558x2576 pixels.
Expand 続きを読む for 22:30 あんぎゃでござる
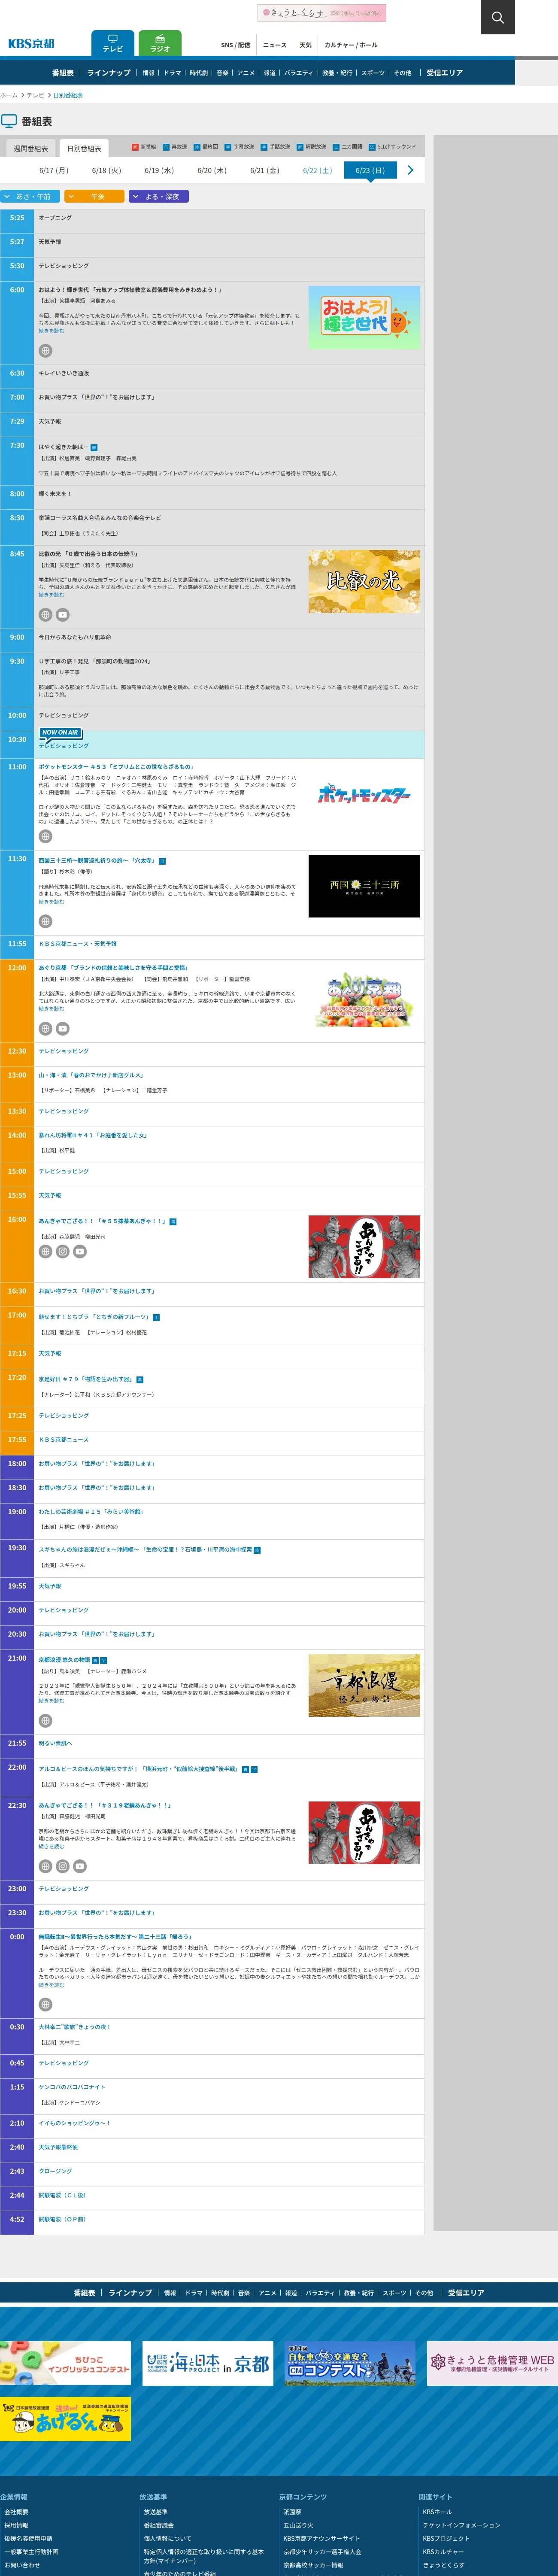tap(51, 1846)
